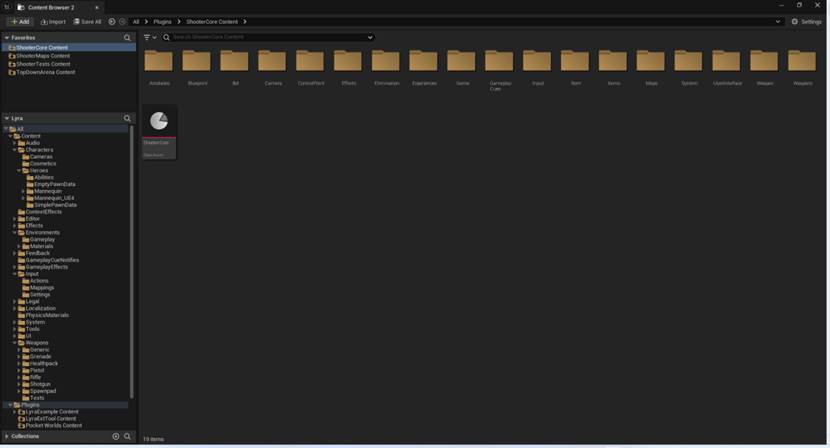The width and height of the screenshot is (830, 448).
Task: Open the filter options icon
Action: (148, 38)
